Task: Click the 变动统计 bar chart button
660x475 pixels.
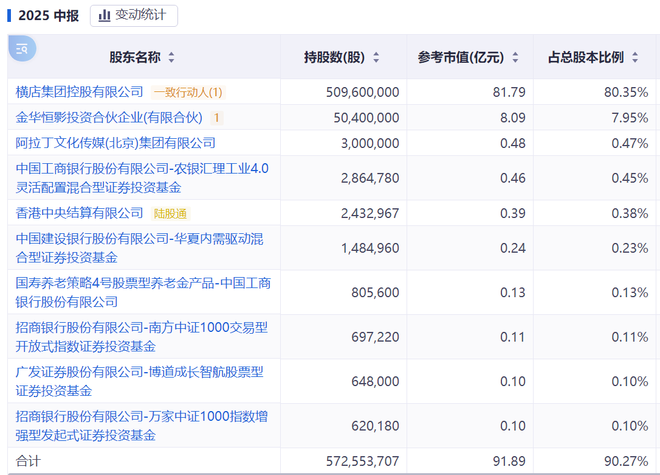Action: (x=133, y=15)
